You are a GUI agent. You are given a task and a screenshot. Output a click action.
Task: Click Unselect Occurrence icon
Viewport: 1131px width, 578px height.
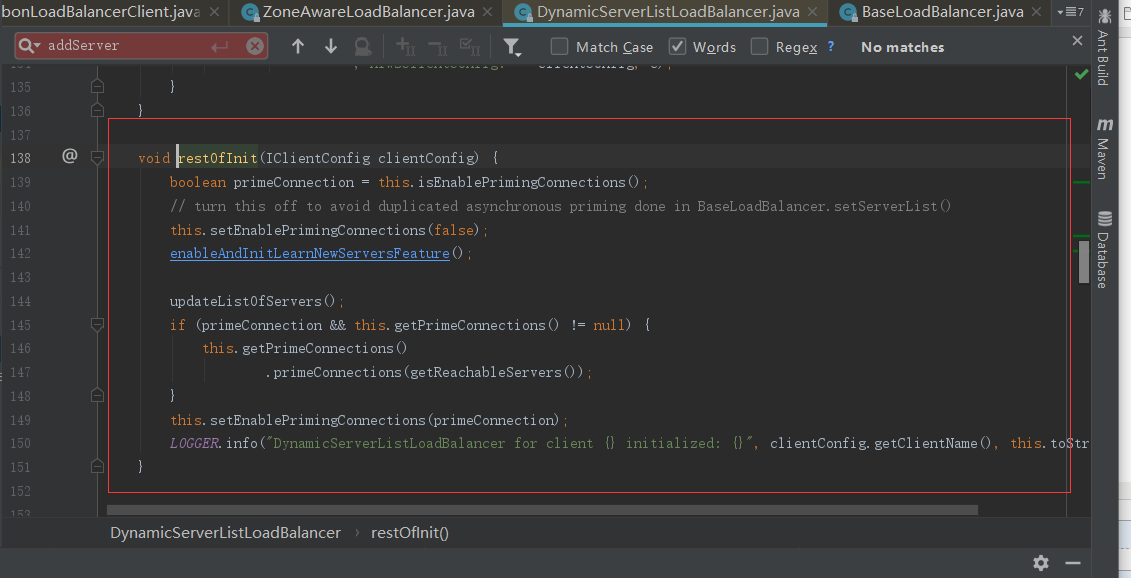tap(438, 46)
